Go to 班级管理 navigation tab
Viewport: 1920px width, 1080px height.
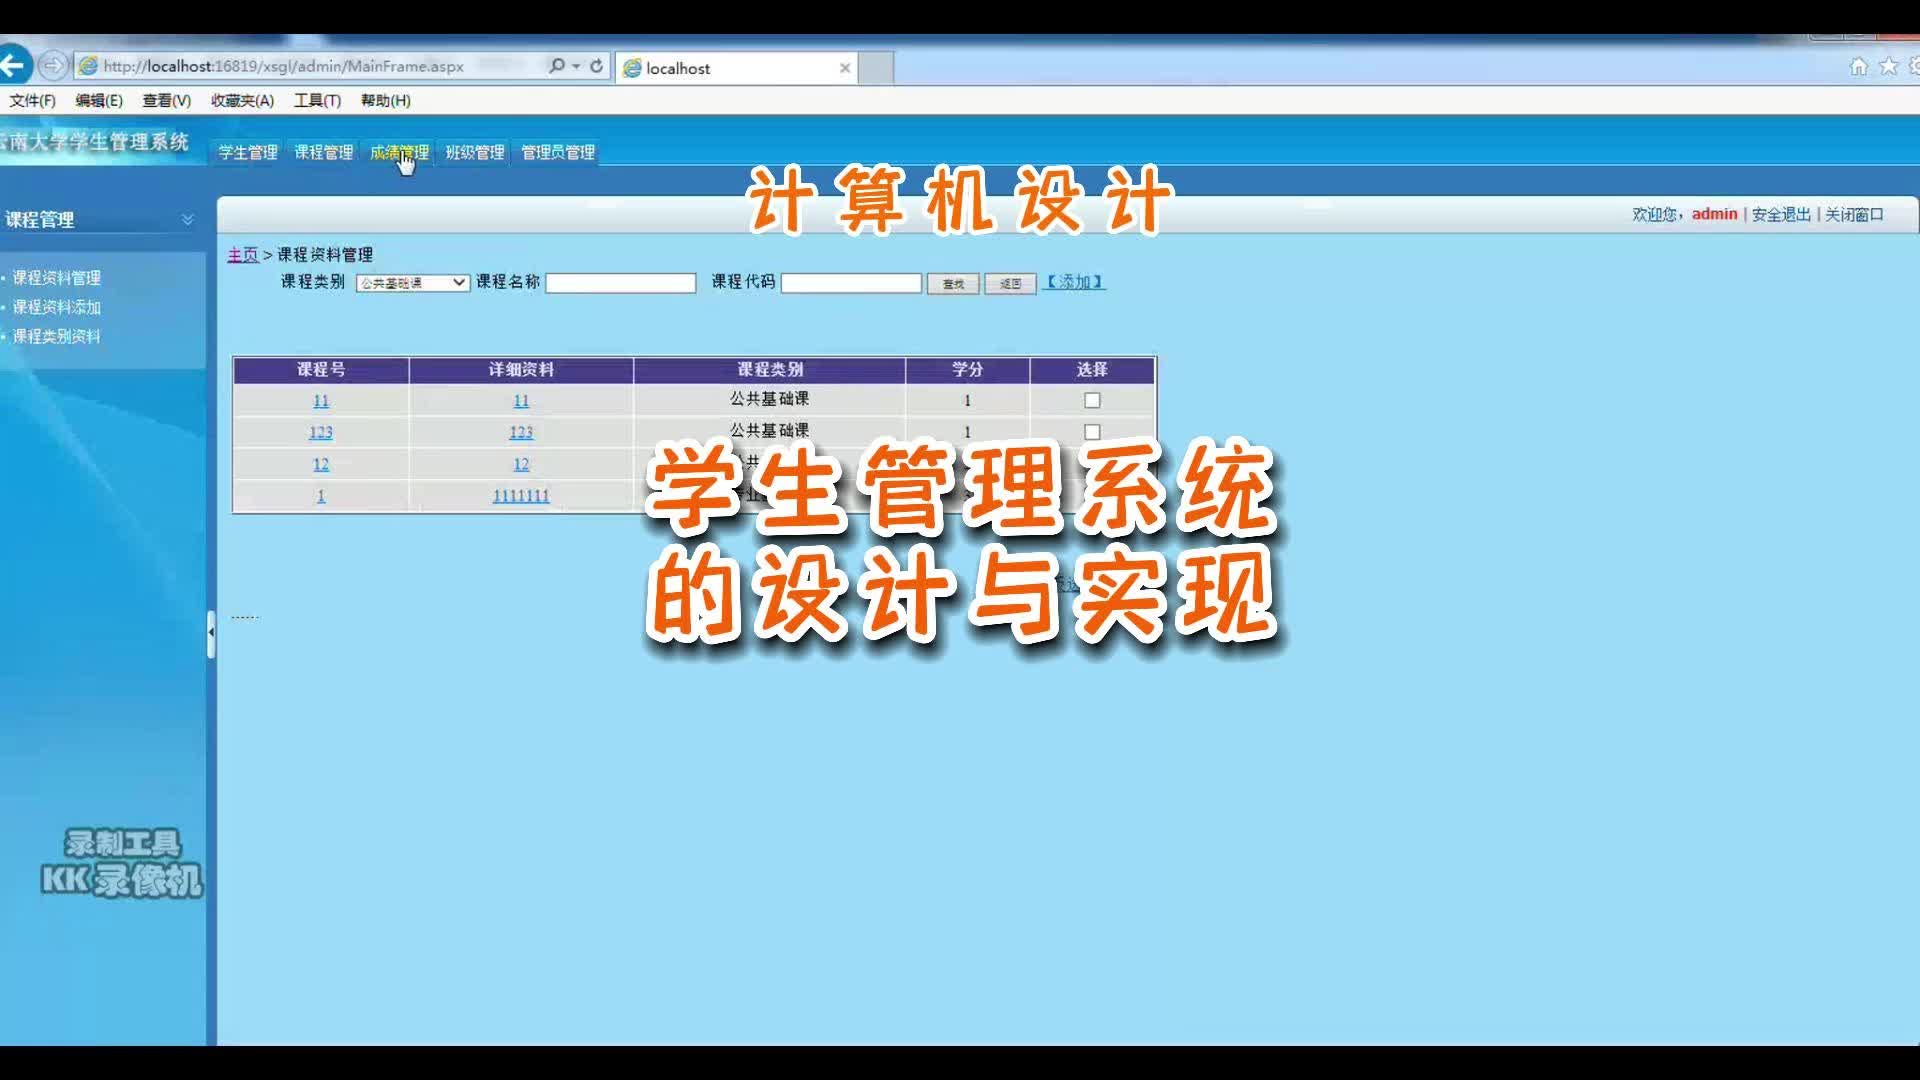475,152
